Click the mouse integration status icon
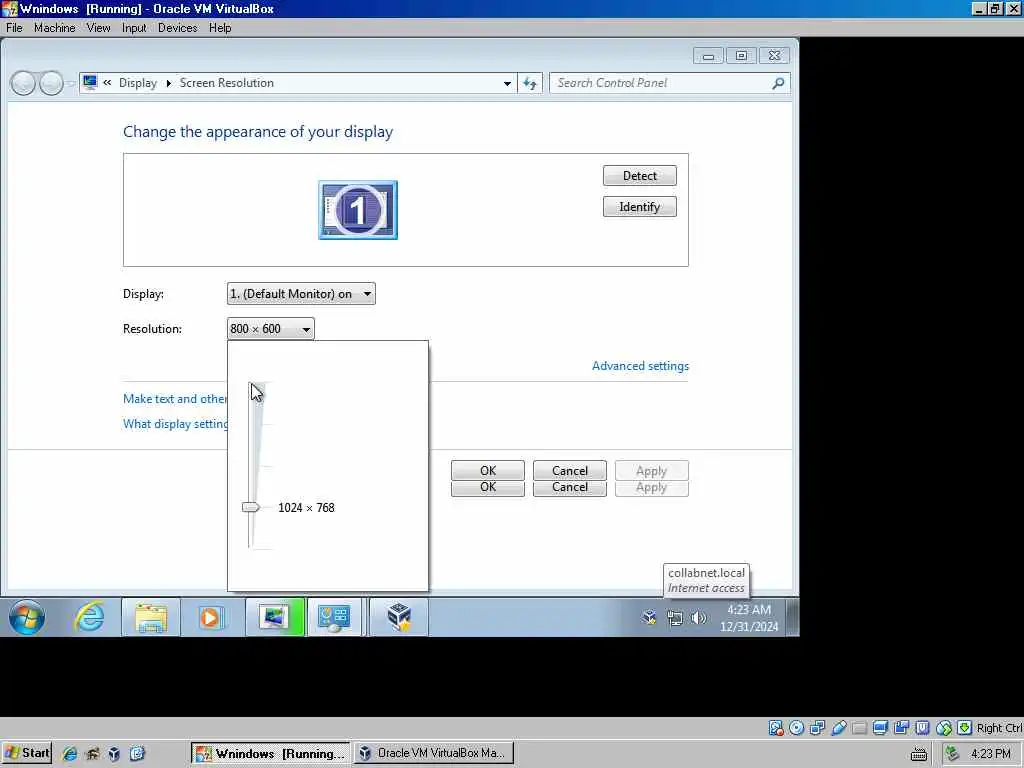The height and width of the screenshot is (768, 1024). (x=944, y=728)
